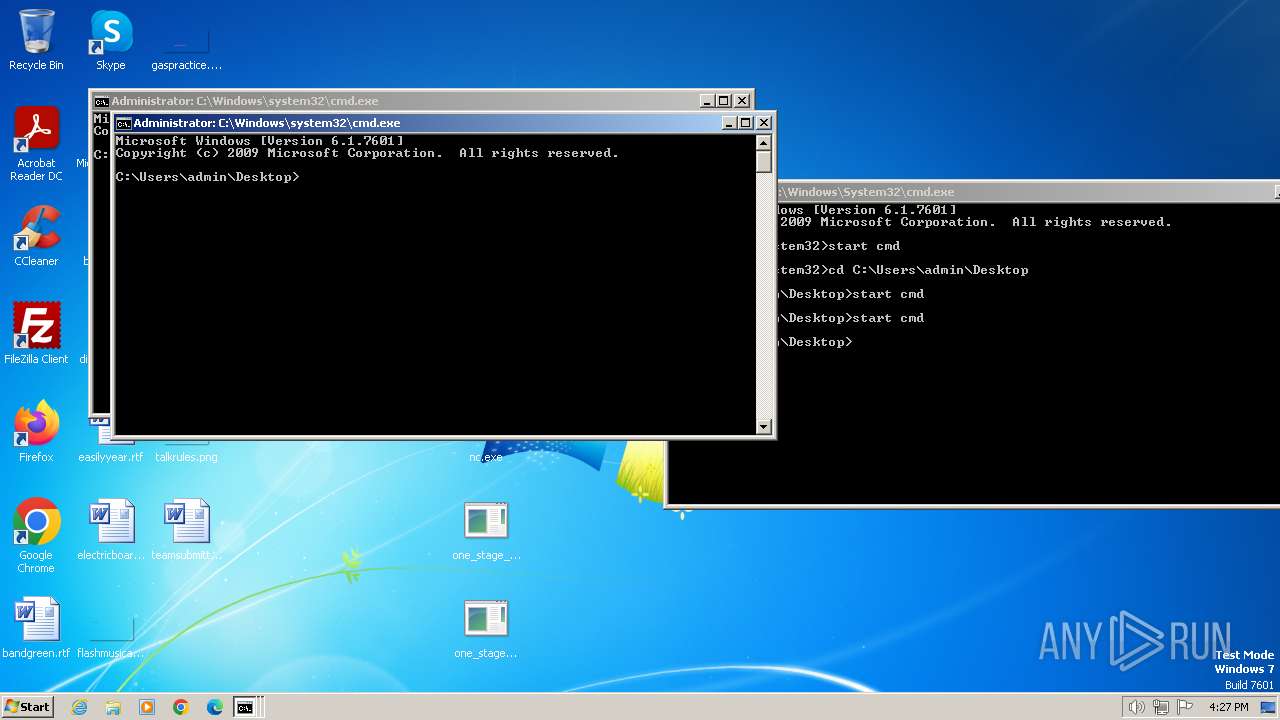Open Windows Media Player taskbar icon
The height and width of the screenshot is (720, 1280).
(x=147, y=707)
